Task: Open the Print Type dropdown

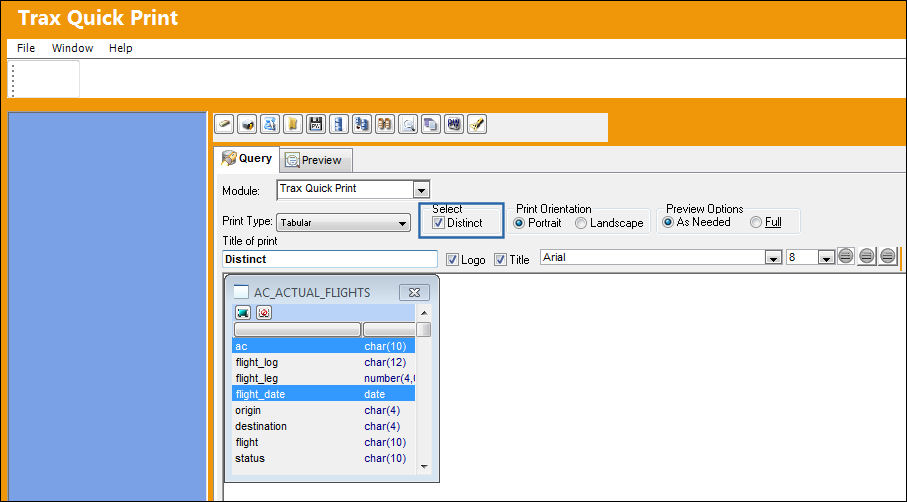Action: click(403, 223)
